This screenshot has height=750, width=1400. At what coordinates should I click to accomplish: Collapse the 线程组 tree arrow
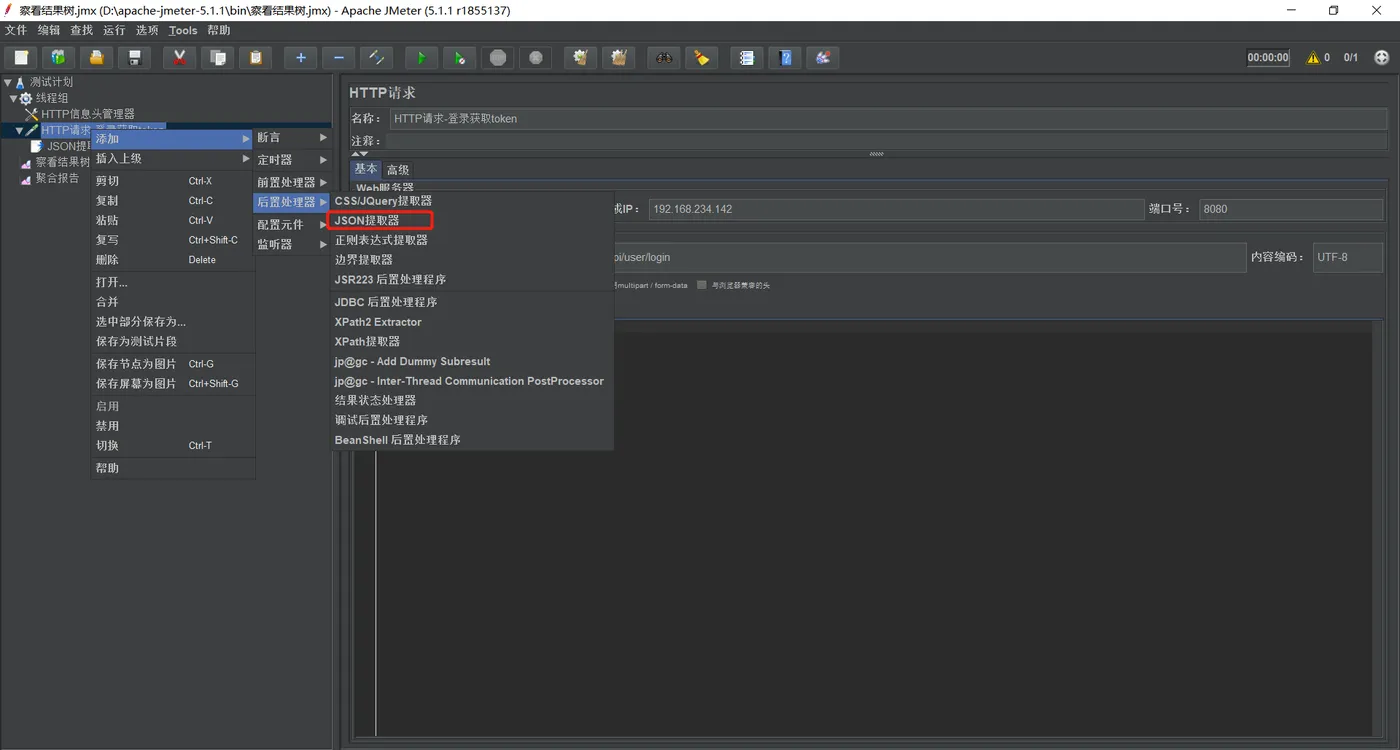click(14, 98)
